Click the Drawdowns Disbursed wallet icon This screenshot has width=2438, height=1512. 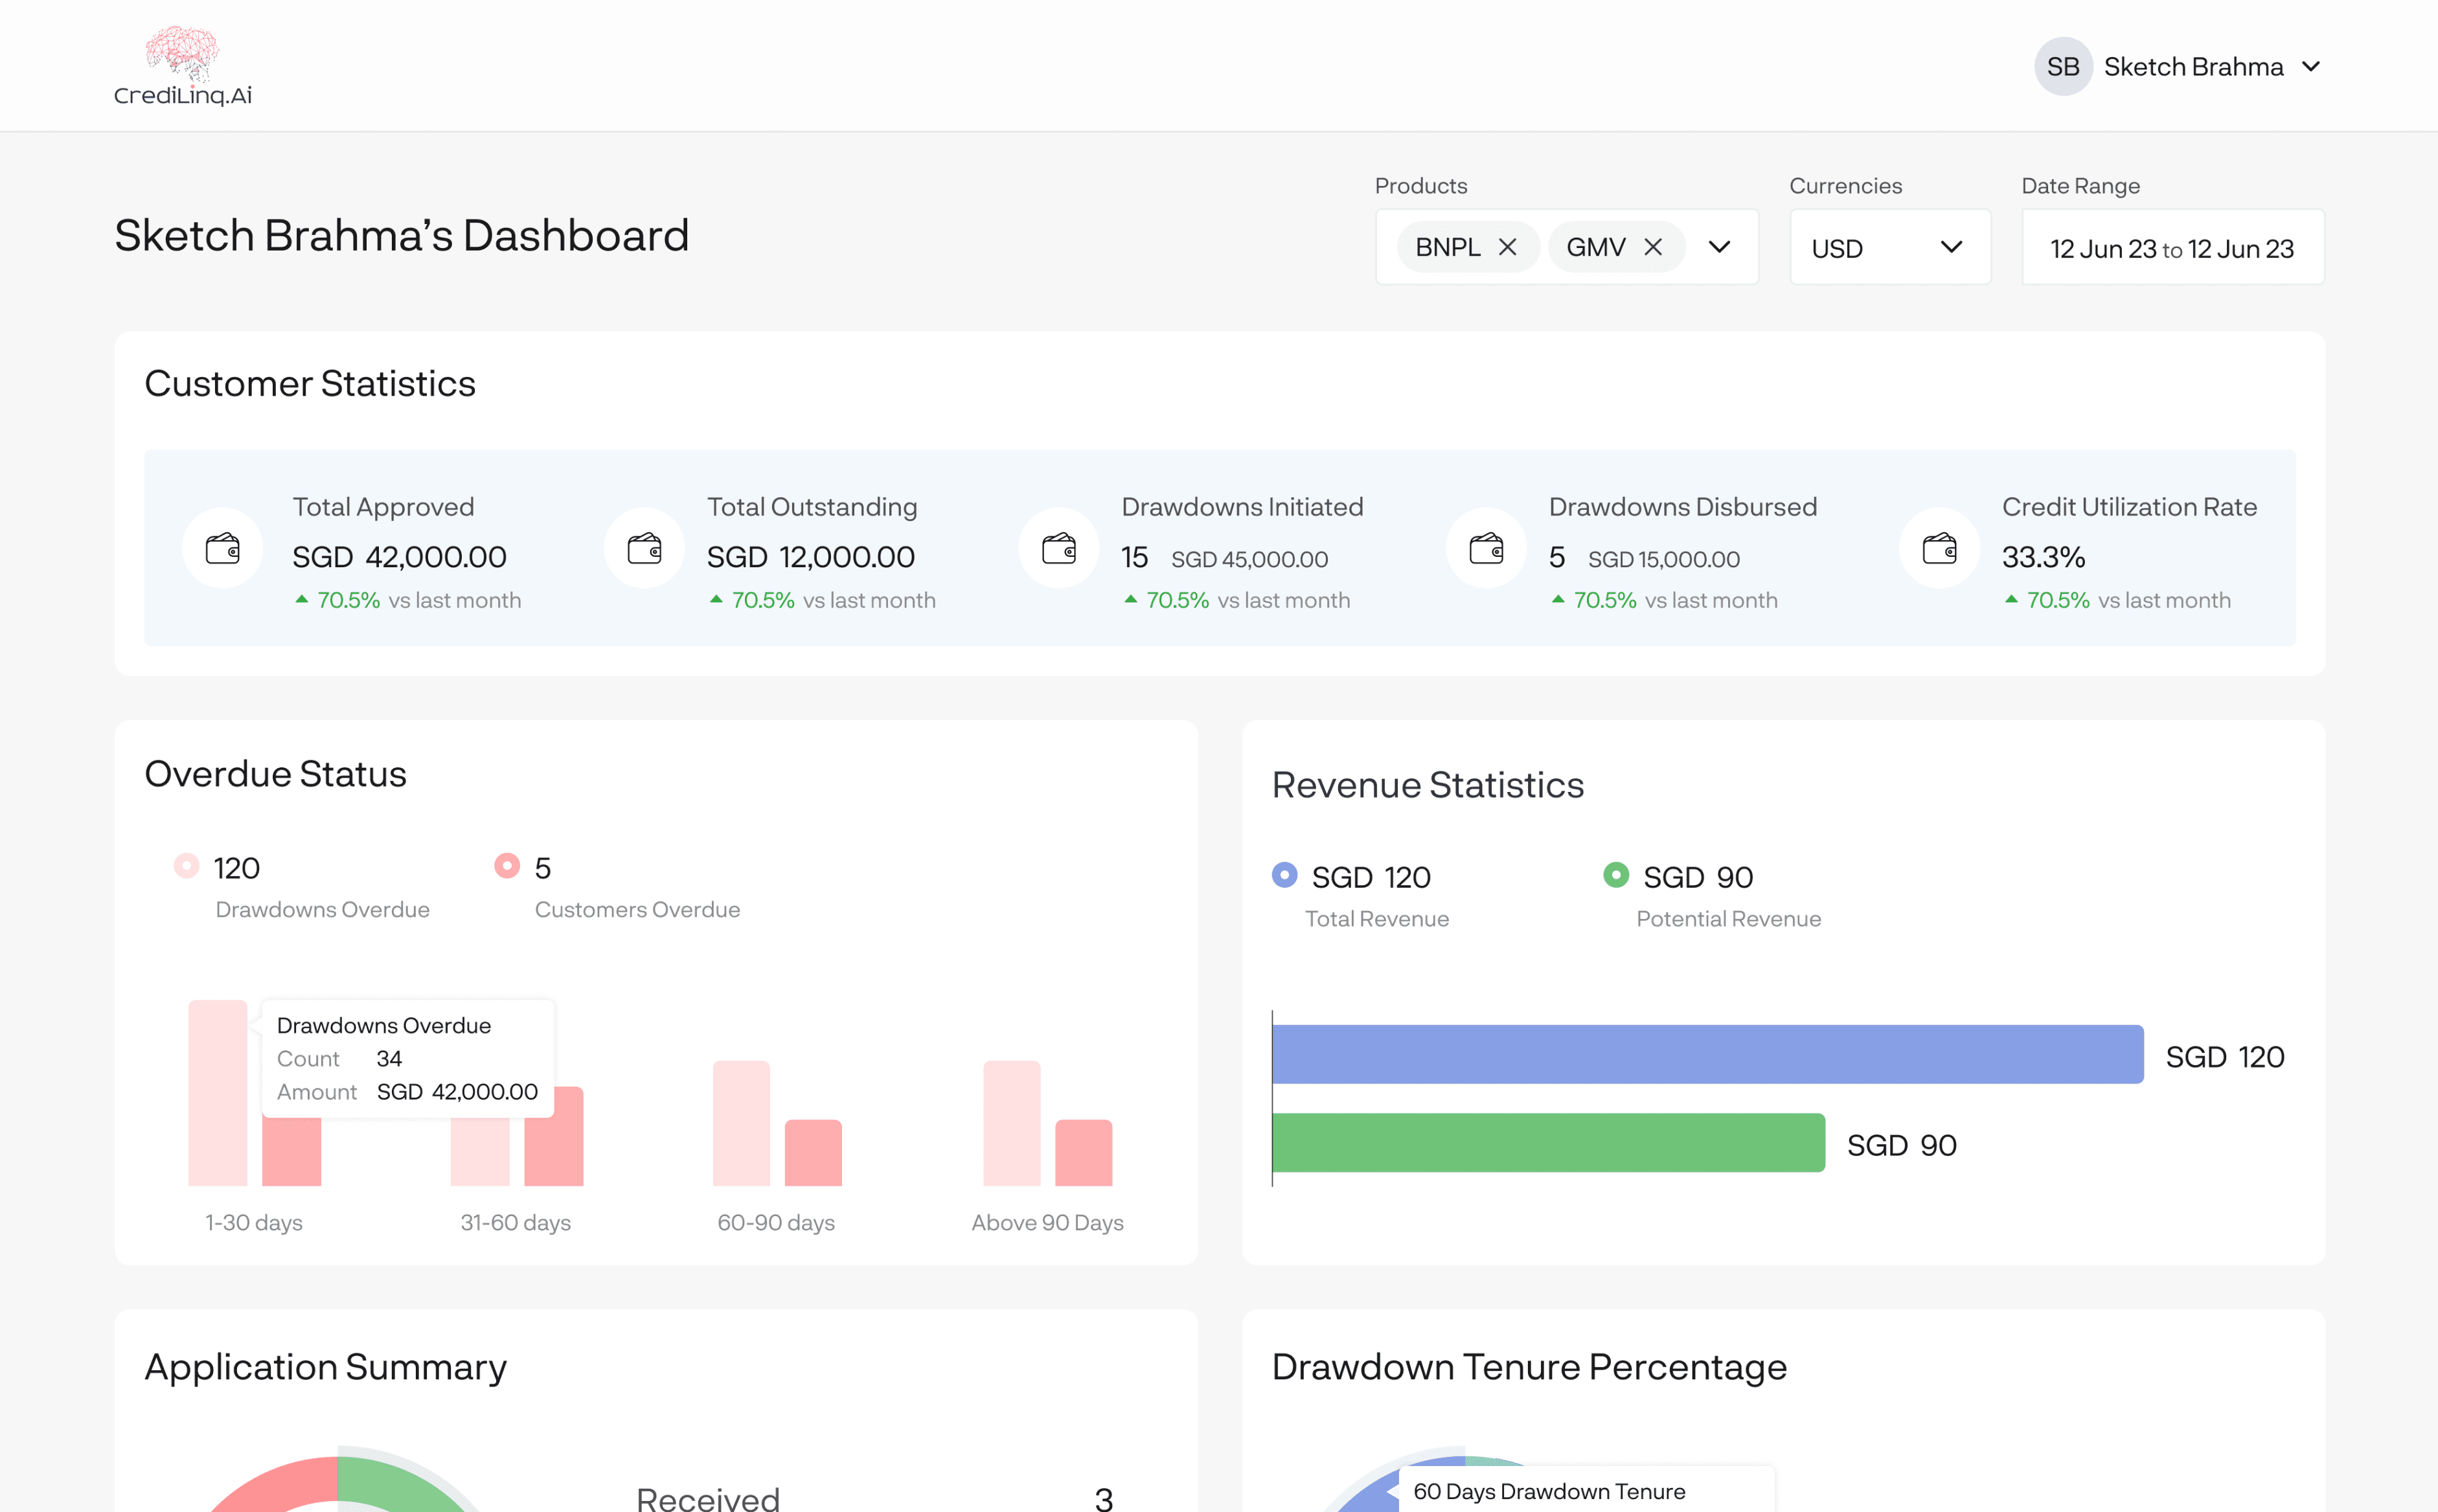1486,548
